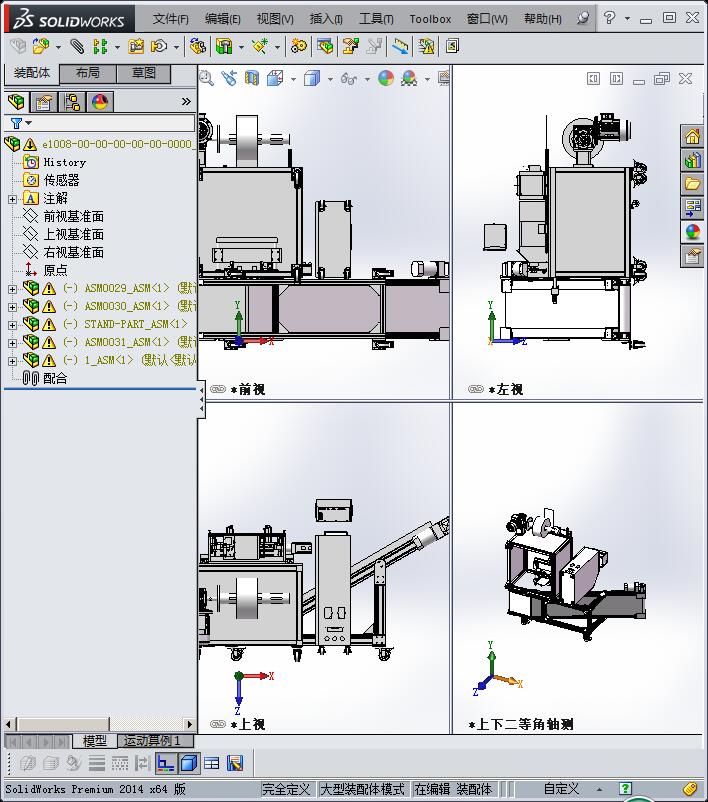Open the Design Library task pane
The image size is (708, 802).
click(x=692, y=160)
